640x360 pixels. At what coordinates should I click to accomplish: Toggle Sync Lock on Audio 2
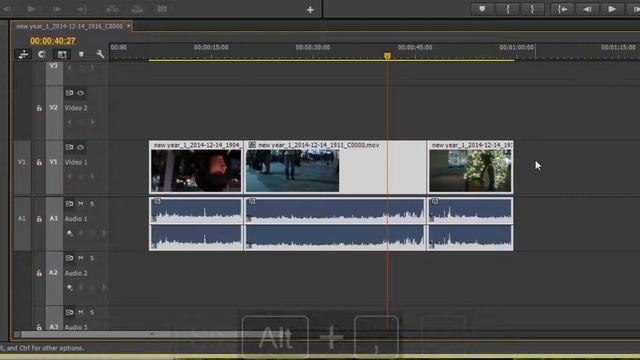(x=69, y=258)
